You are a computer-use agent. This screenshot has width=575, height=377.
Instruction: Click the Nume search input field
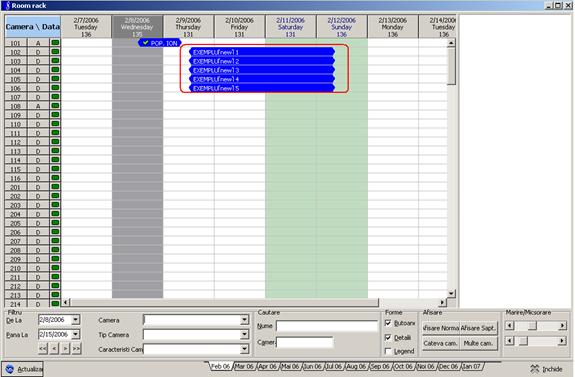click(x=327, y=326)
